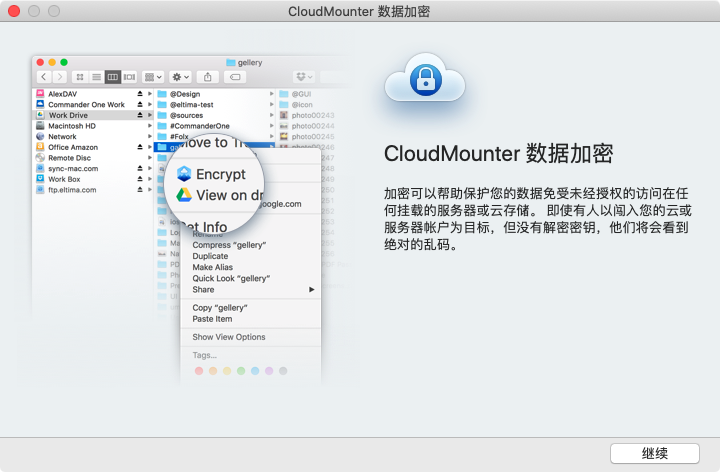
Task: Select Work Drive in the sidebar
Action: point(72,115)
